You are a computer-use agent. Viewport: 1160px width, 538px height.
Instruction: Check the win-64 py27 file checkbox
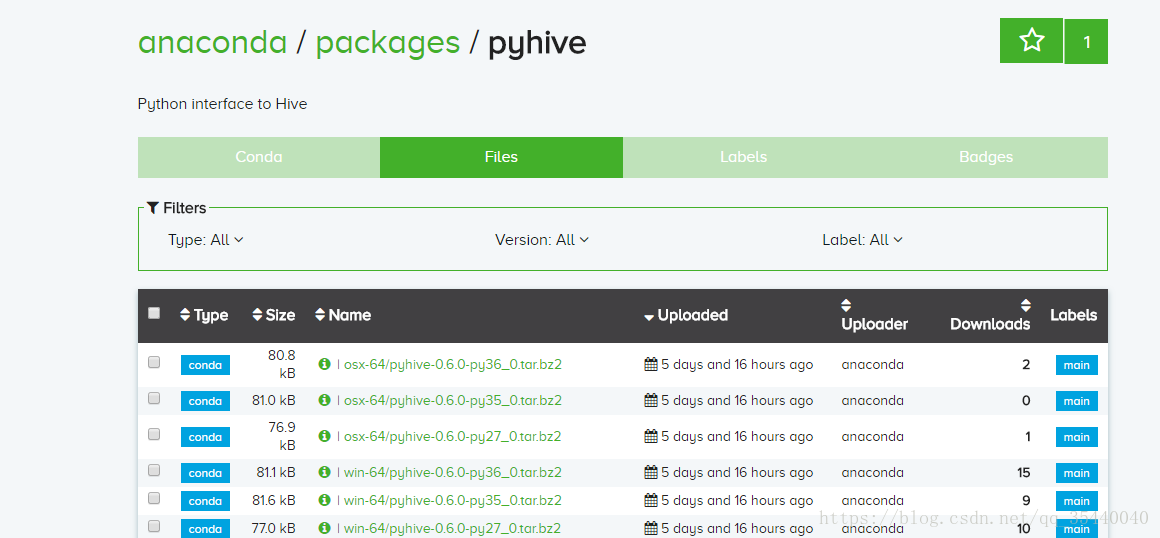(154, 526)
